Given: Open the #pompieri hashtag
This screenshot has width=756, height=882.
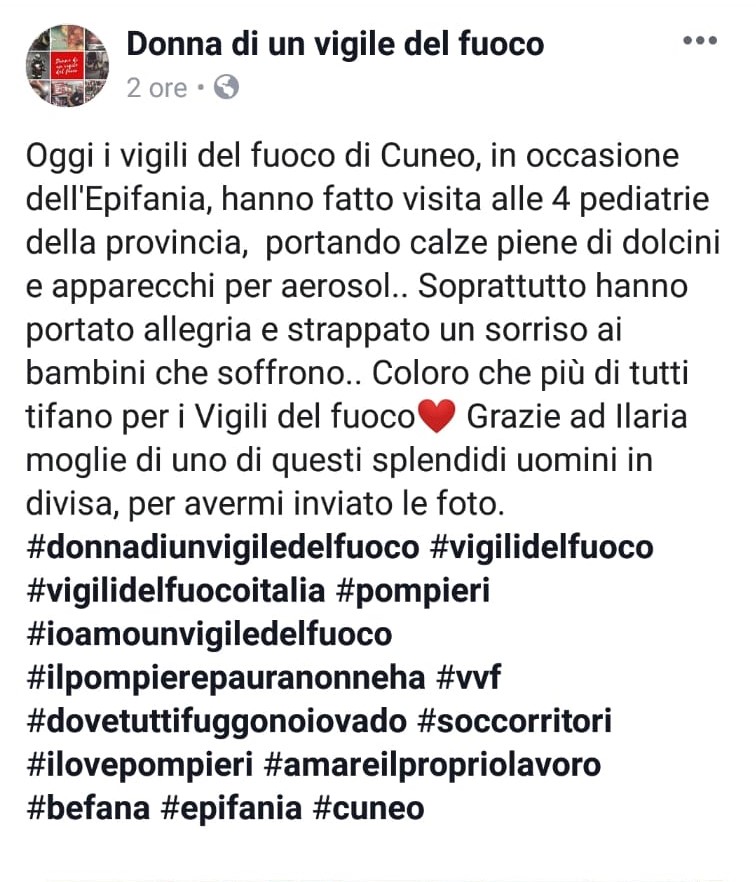Looking at the screenshot, I should [413, 592].
